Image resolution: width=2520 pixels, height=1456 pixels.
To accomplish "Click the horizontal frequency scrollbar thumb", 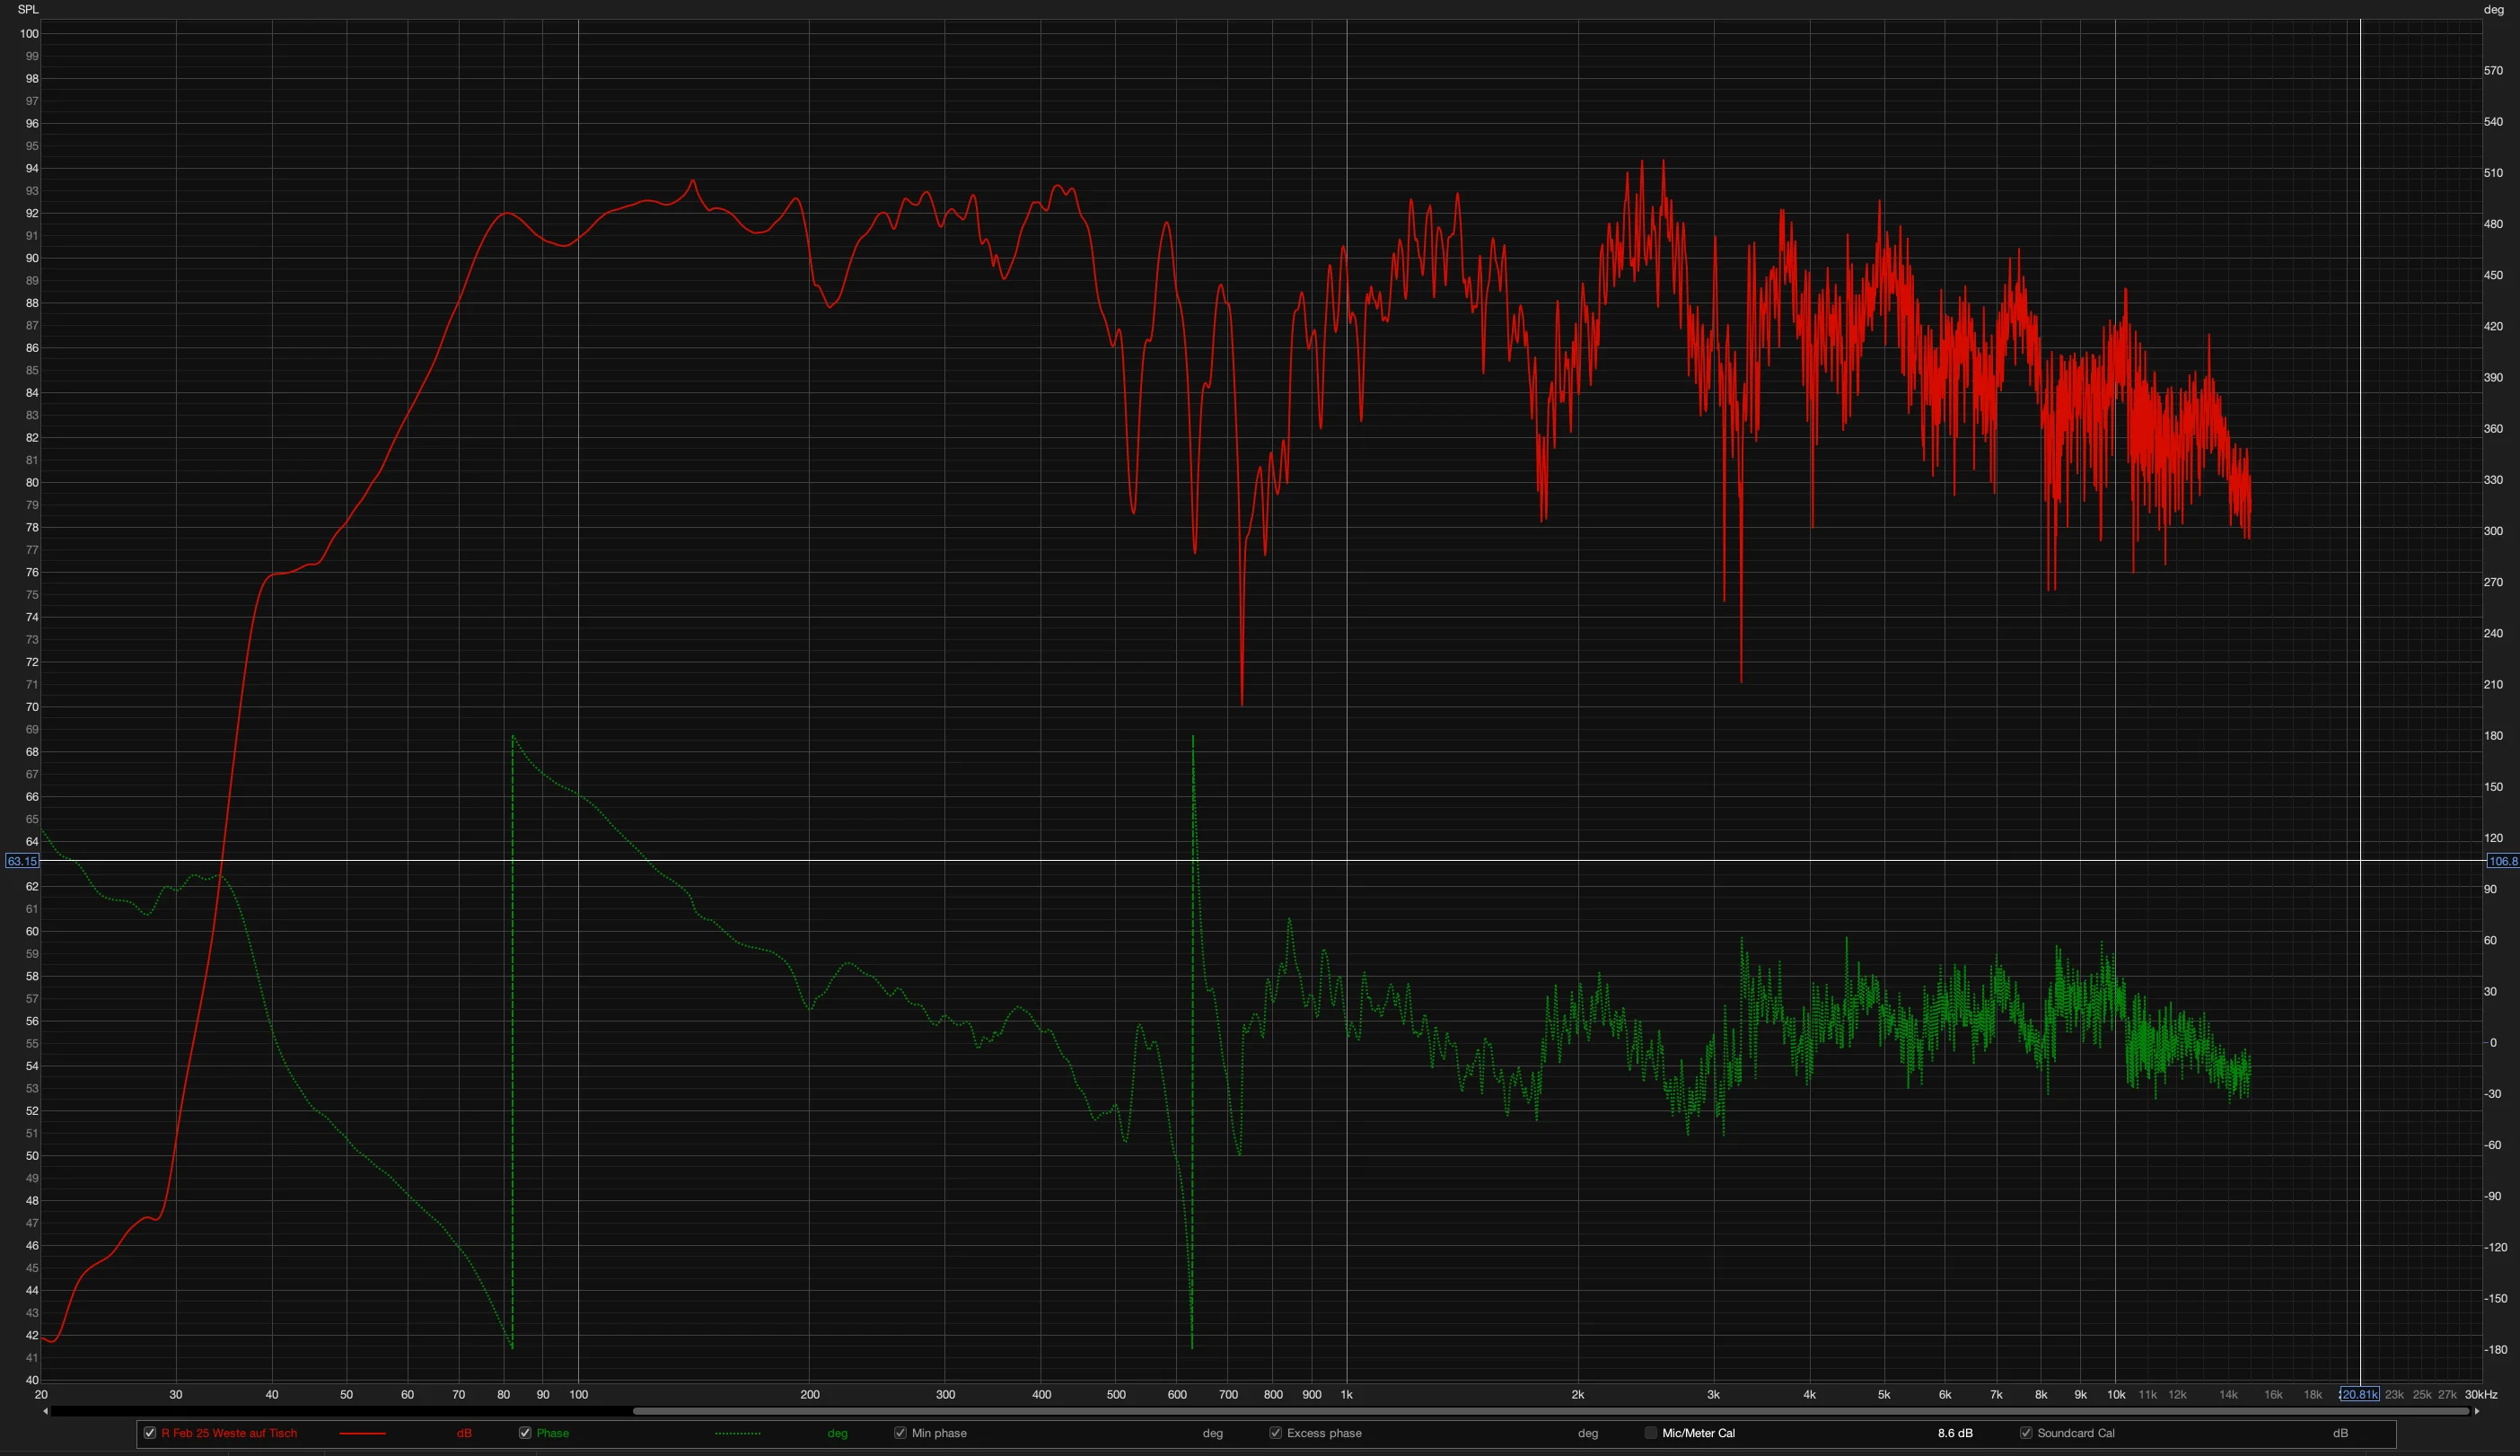I will tap(1550, 1411).
